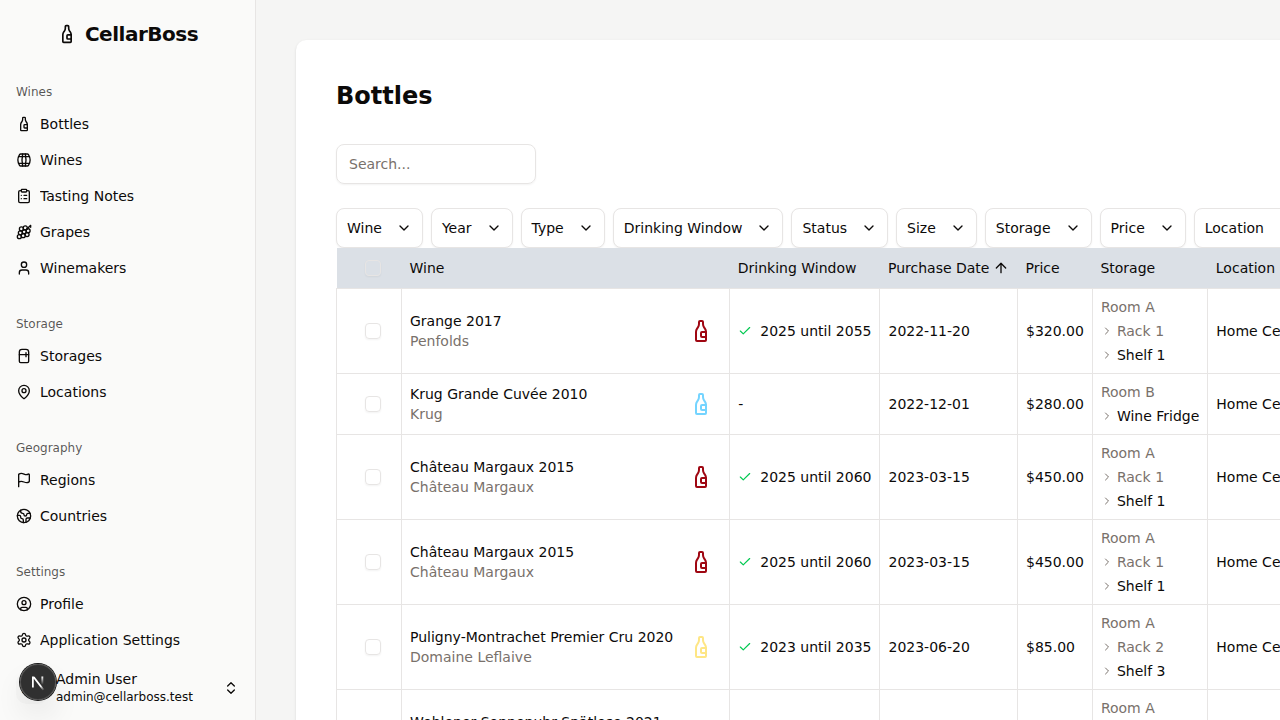Select the Bottles icon in the sidebar

(x=24, y=123)
